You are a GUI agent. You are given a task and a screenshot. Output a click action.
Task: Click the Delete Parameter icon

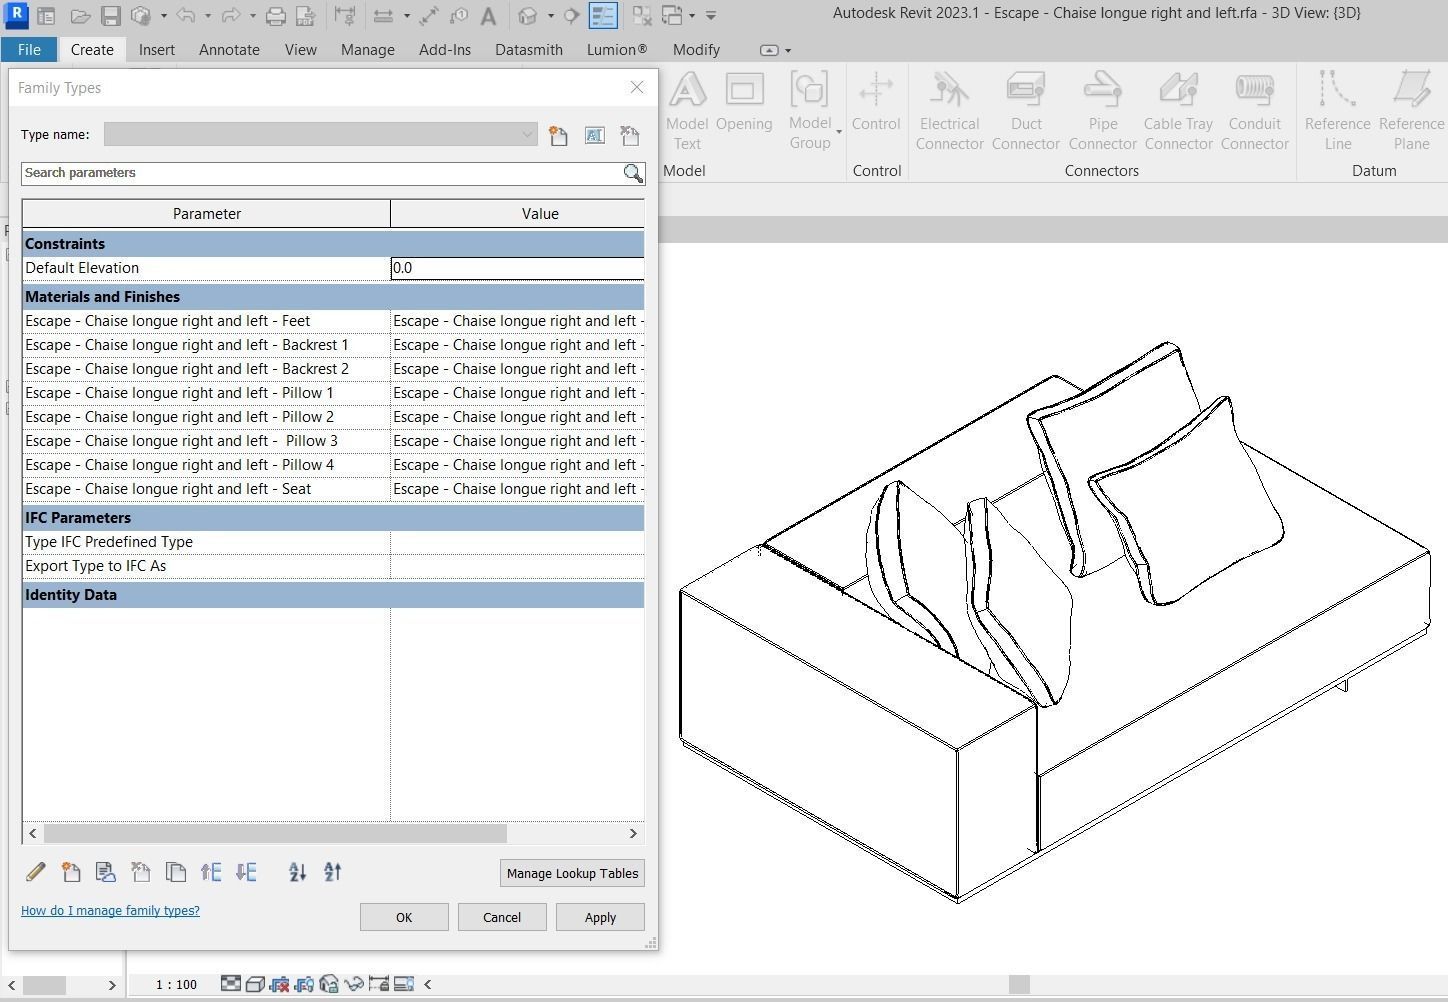[x=141, y=872]
